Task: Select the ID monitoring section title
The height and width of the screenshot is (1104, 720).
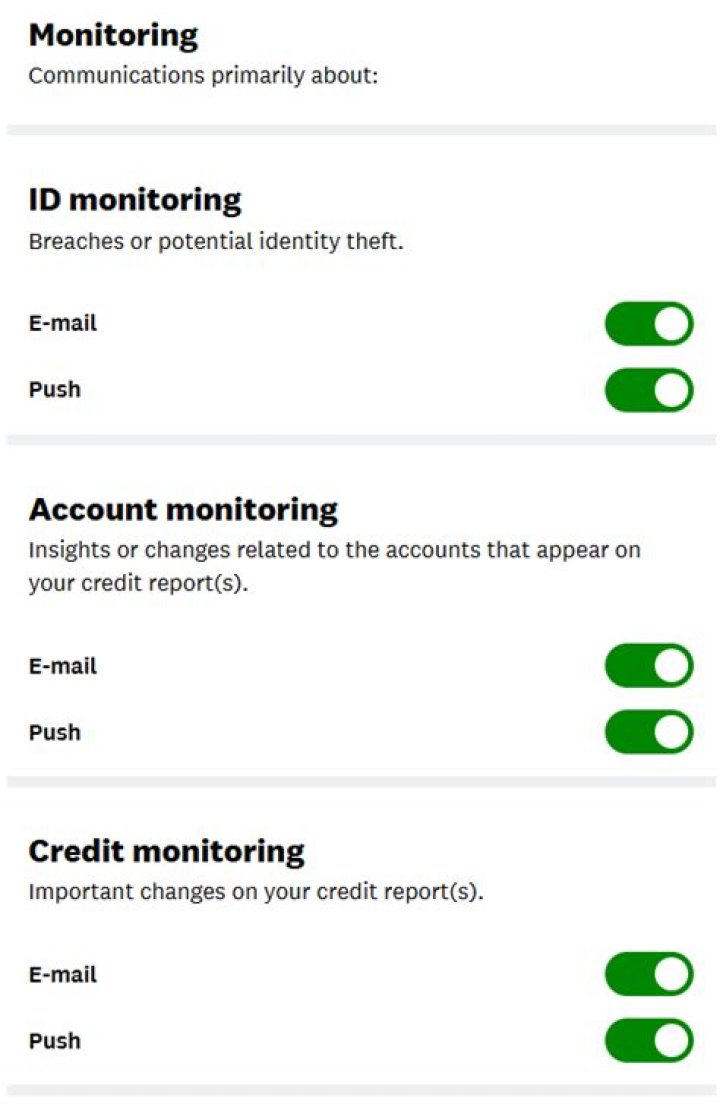Action: point(135,200)
